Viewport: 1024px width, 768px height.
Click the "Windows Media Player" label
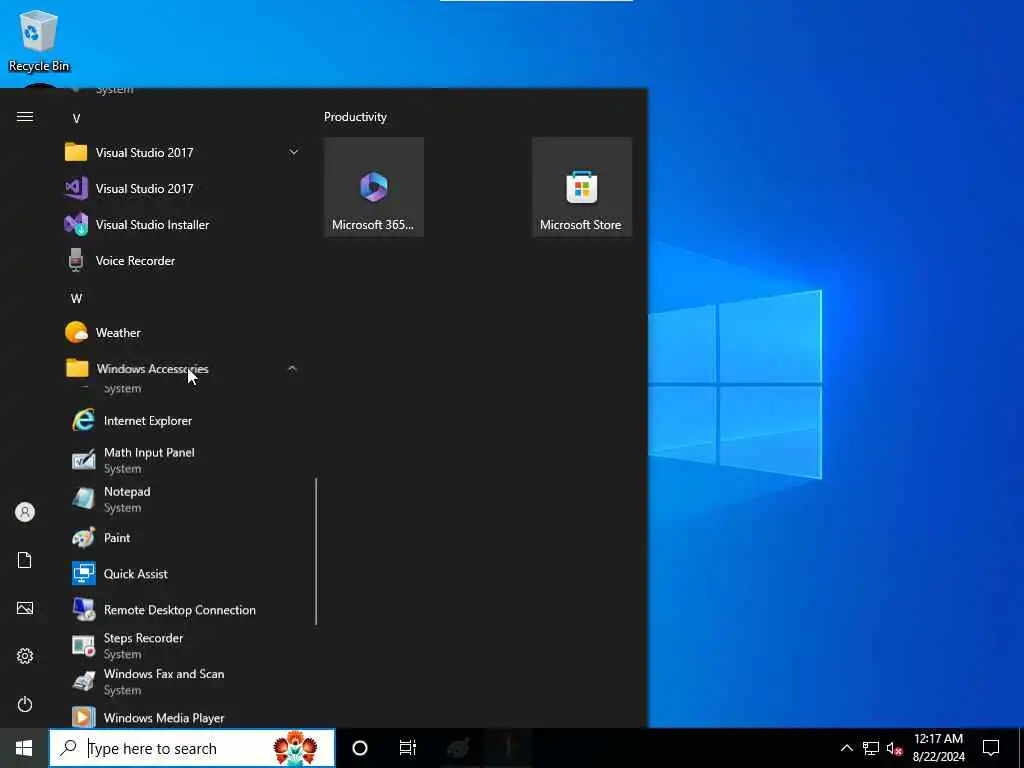164,718
